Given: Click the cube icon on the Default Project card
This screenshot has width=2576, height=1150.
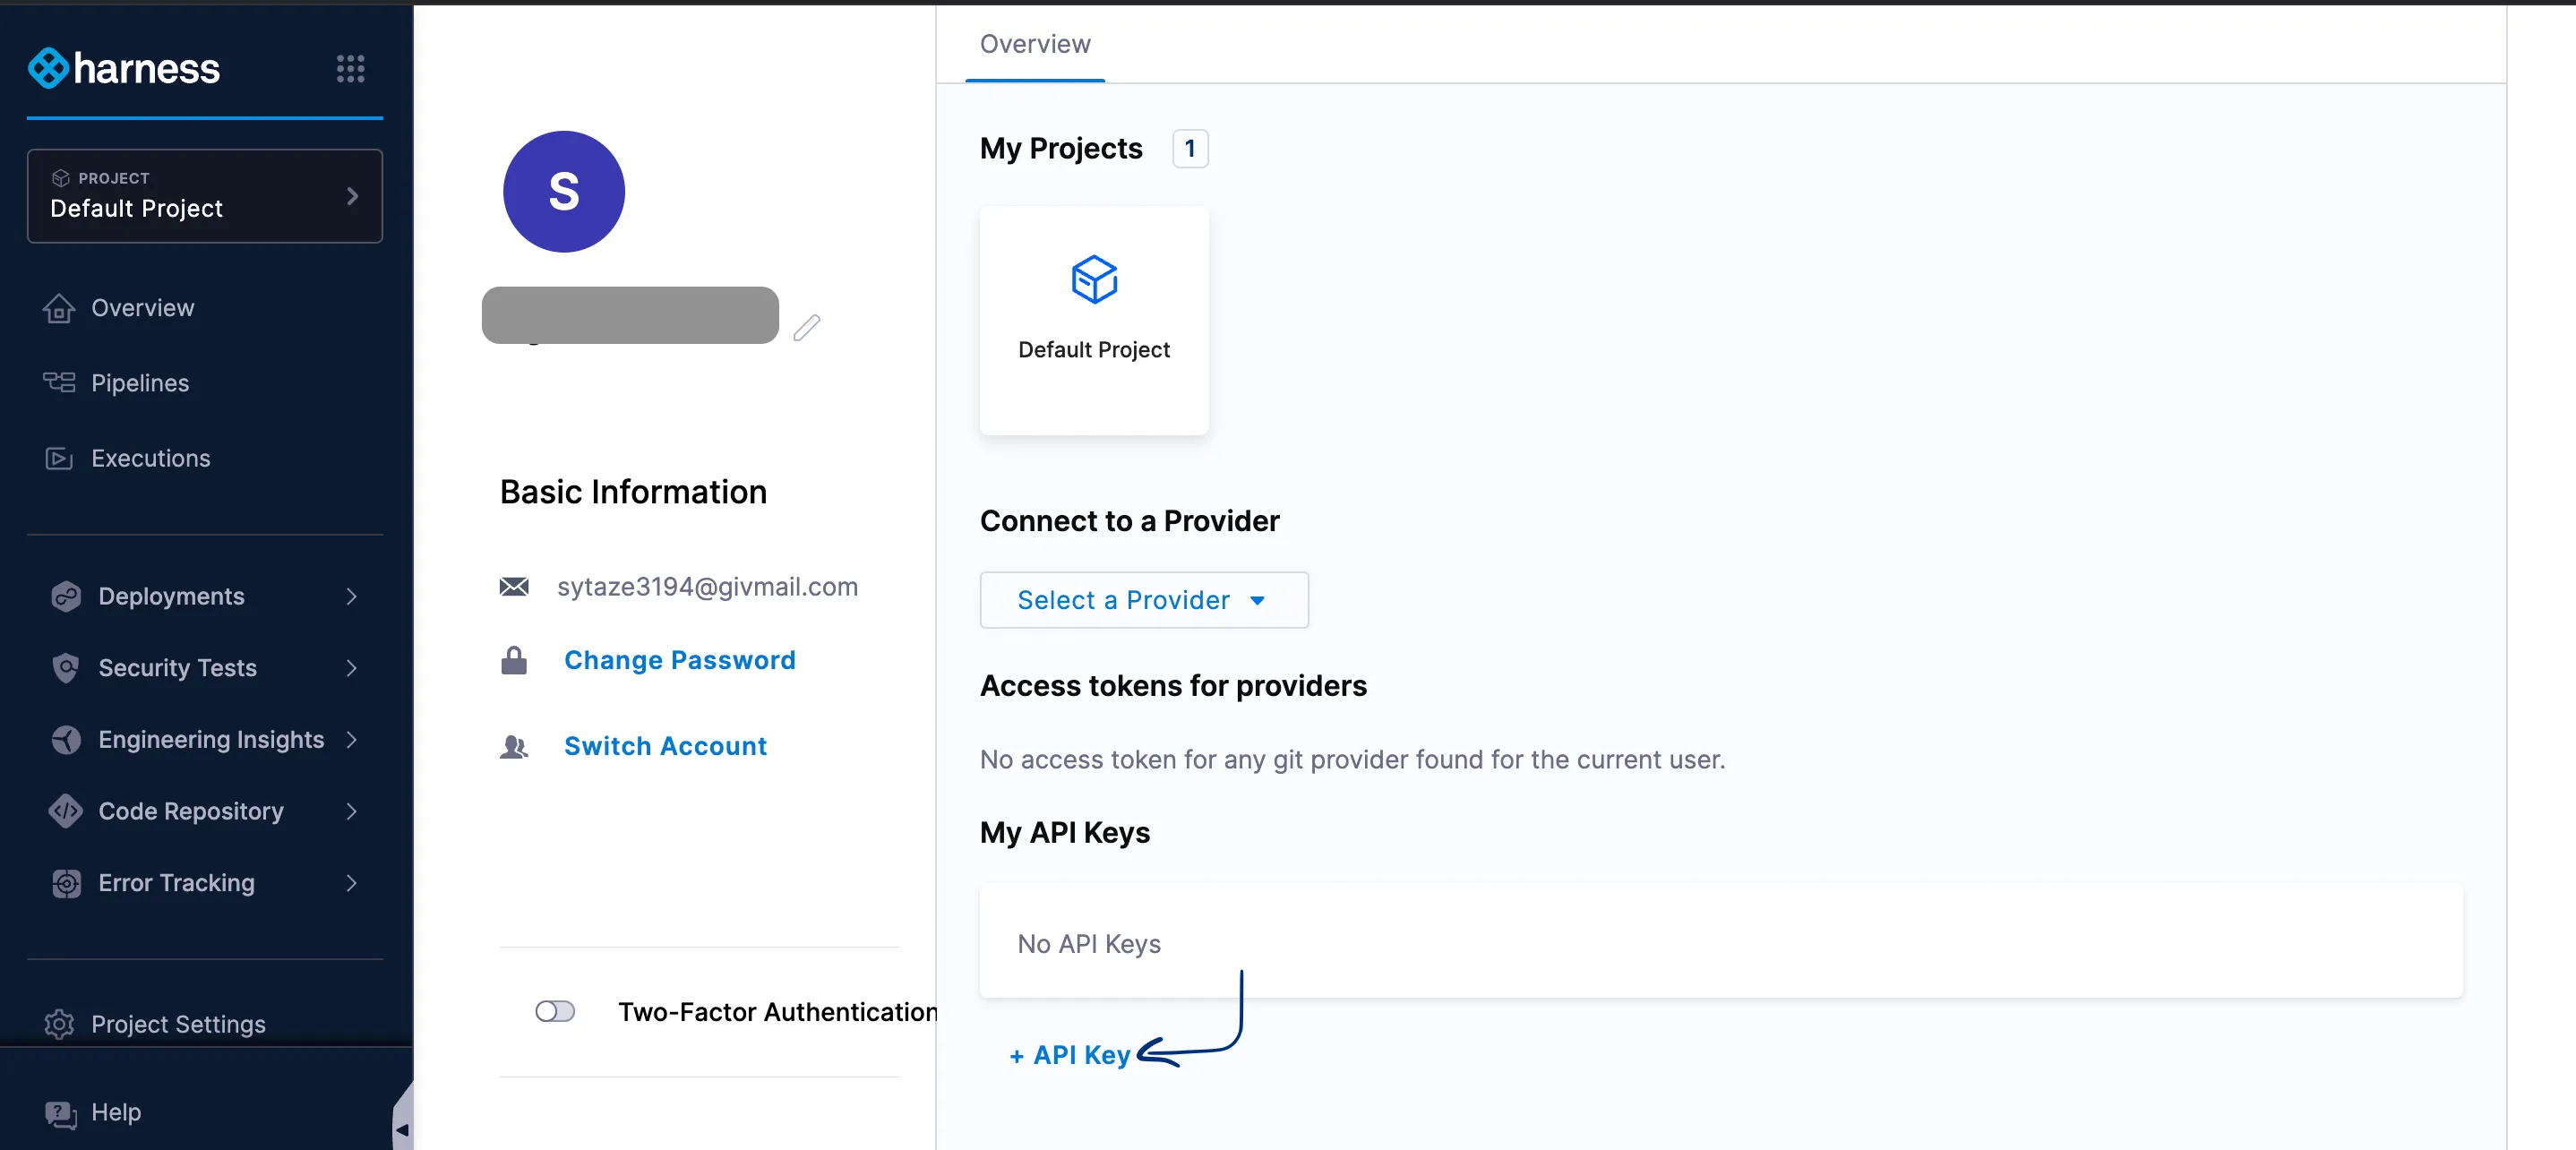Looking at the screenshot, I should tap(1094, 279).
